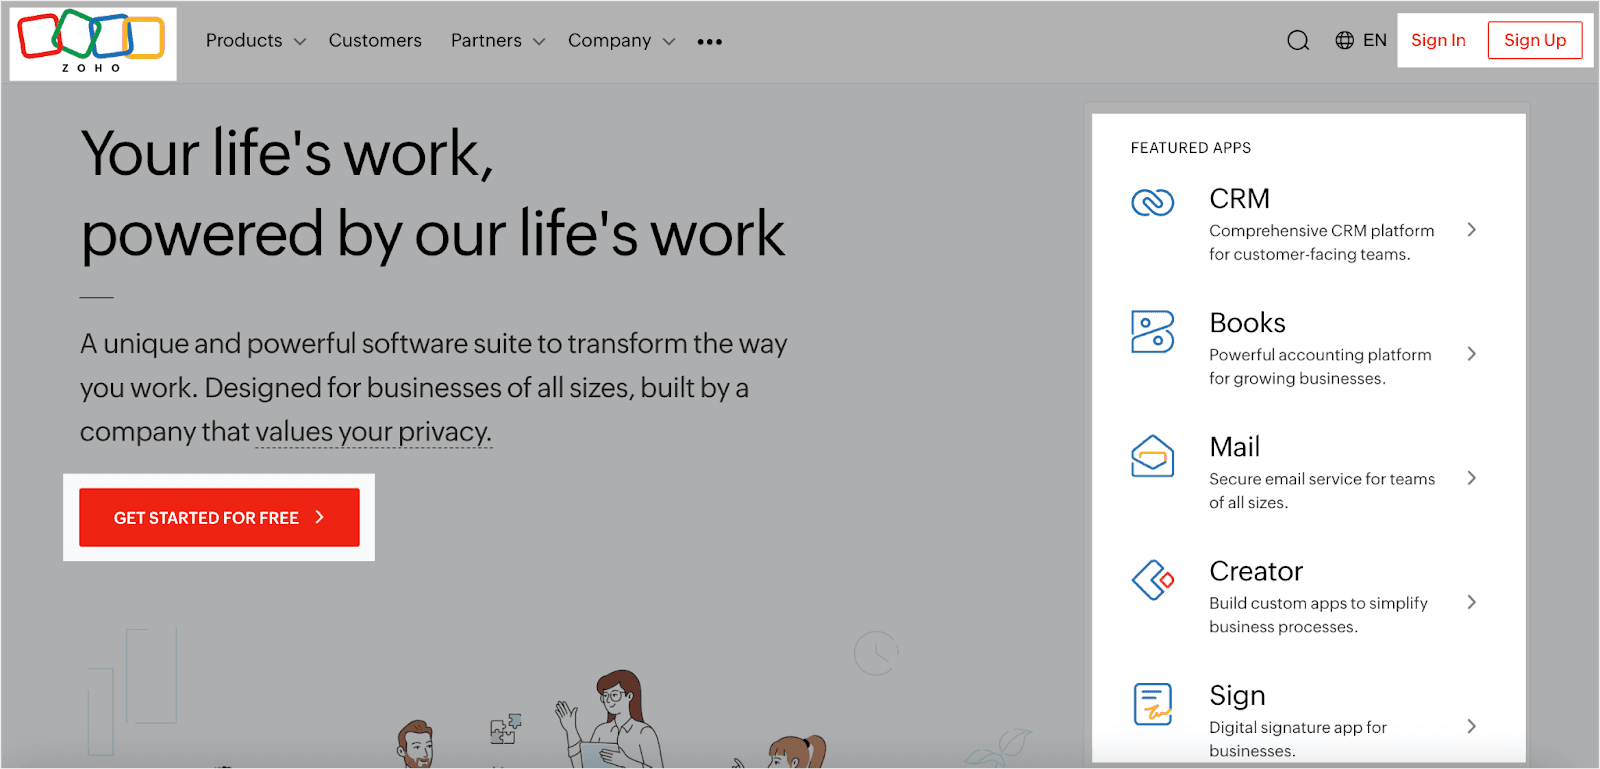Click 'Powerful accounting platform' description text
Screen dimensions: 1600x769
[x=1320, y=355]
